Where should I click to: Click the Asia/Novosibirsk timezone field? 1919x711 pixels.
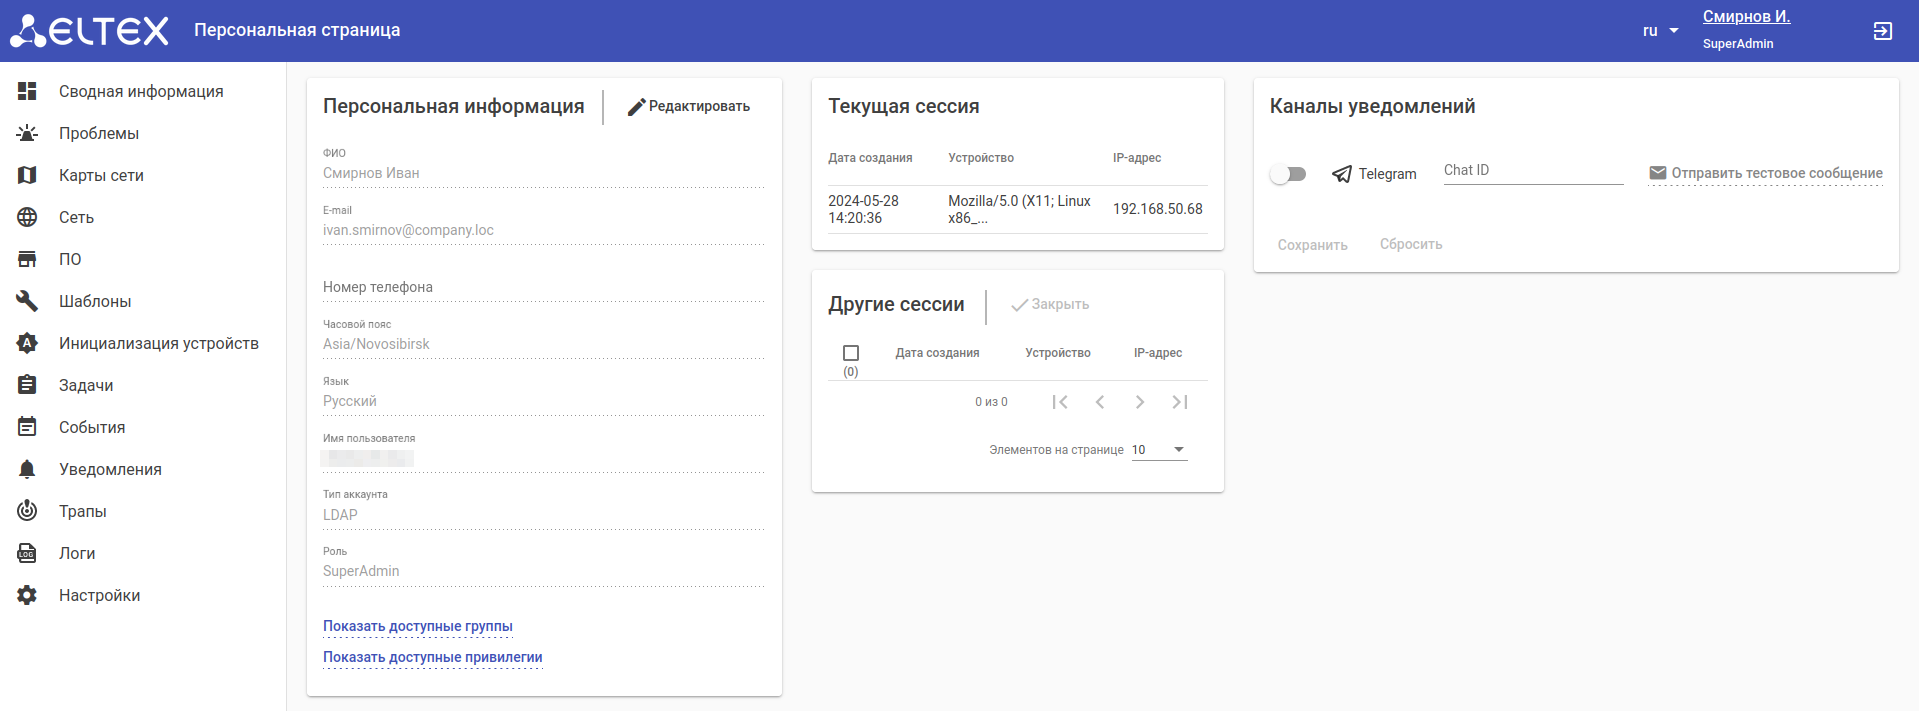coord(544,344)
